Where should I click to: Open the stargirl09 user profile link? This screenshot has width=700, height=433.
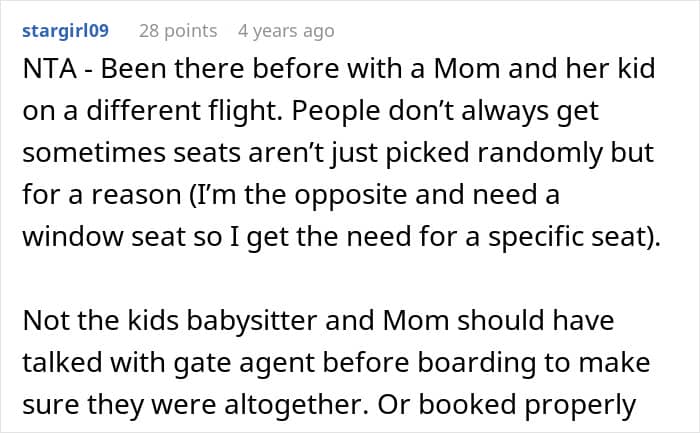coord(66,31)
